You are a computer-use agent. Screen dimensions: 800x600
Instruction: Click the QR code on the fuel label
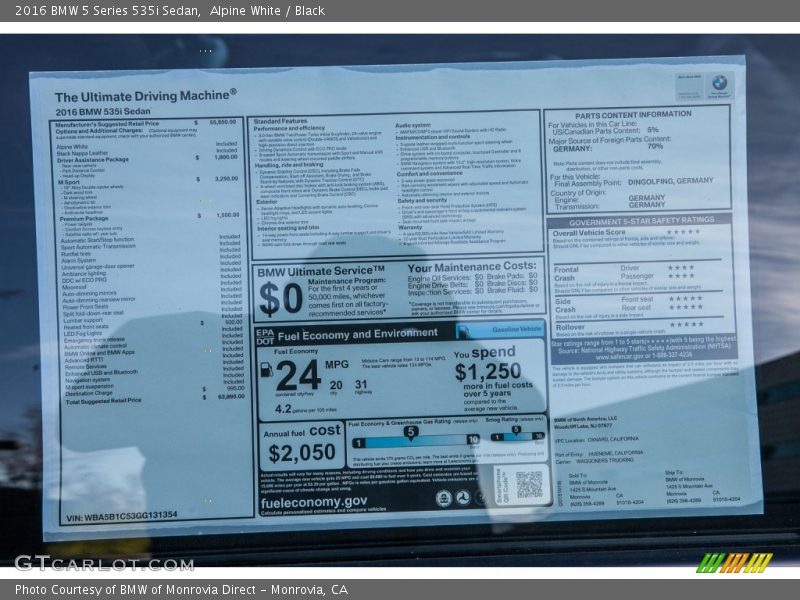click(x=529, y=484)
